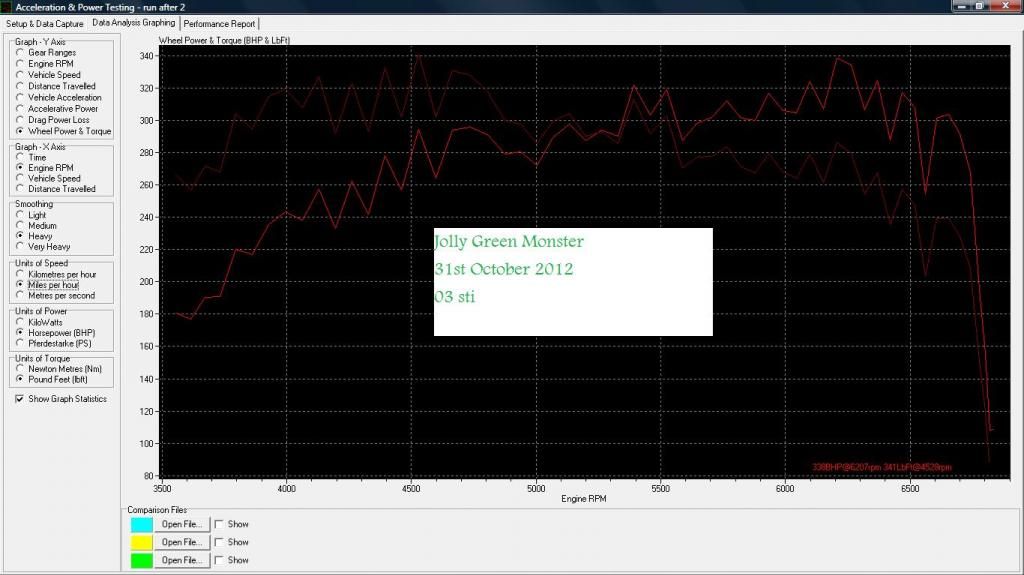Click the yellow comparison color swatch
This screenshot has width=1024, height=575.
(x=142, y=542)
